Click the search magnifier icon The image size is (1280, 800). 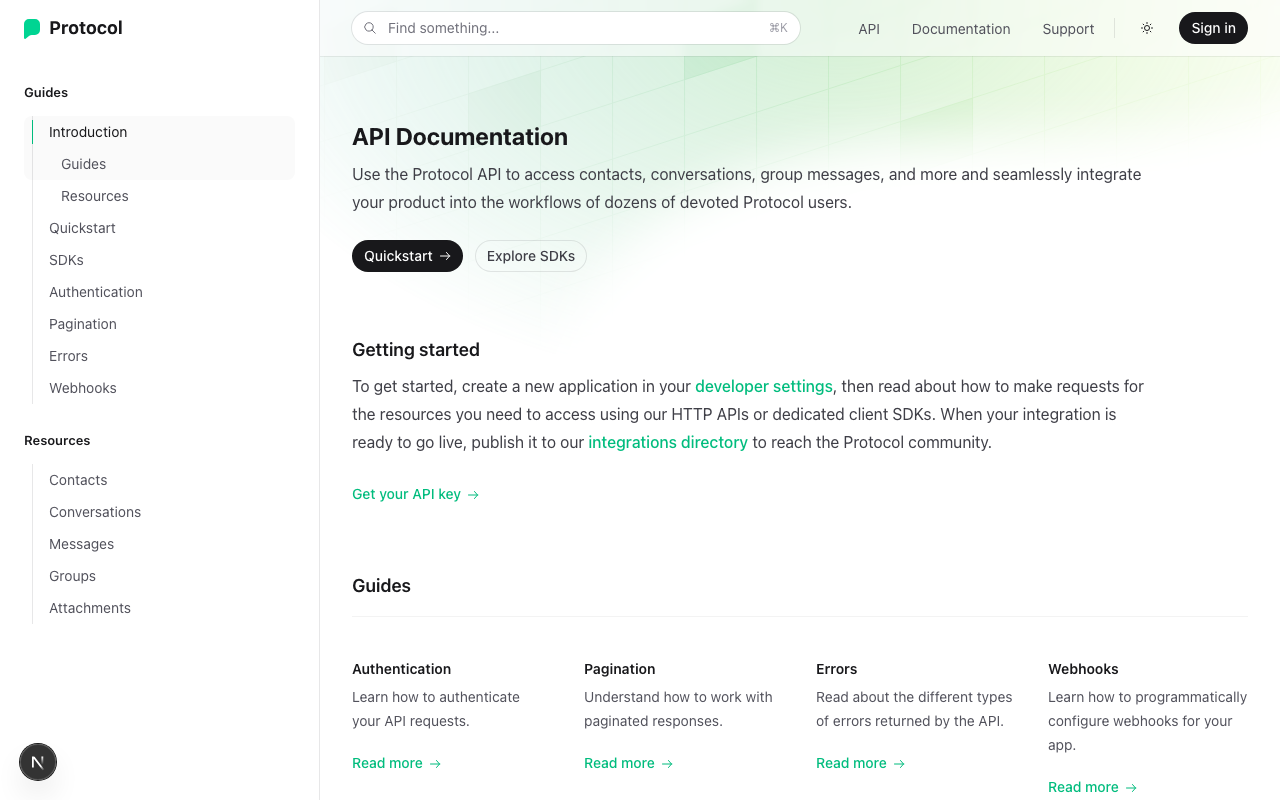click(x=370, y=28)
